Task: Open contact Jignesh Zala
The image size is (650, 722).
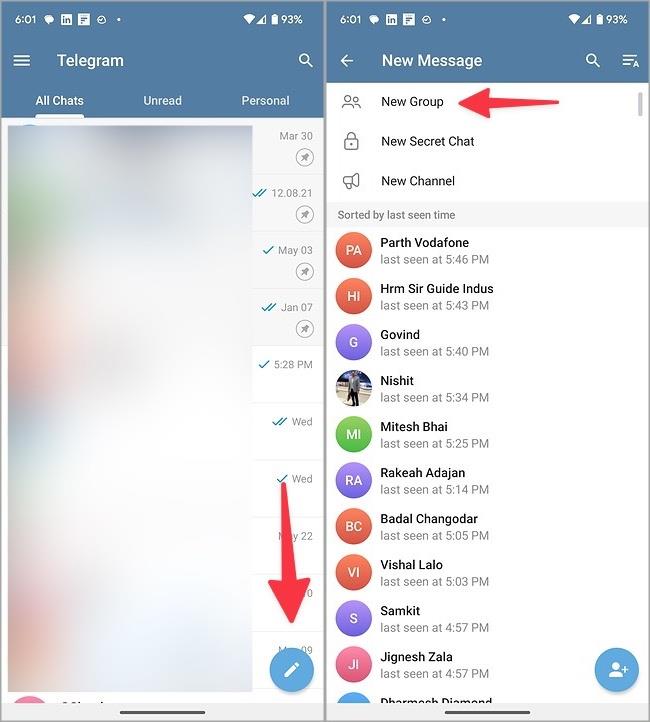Action: 488,664
